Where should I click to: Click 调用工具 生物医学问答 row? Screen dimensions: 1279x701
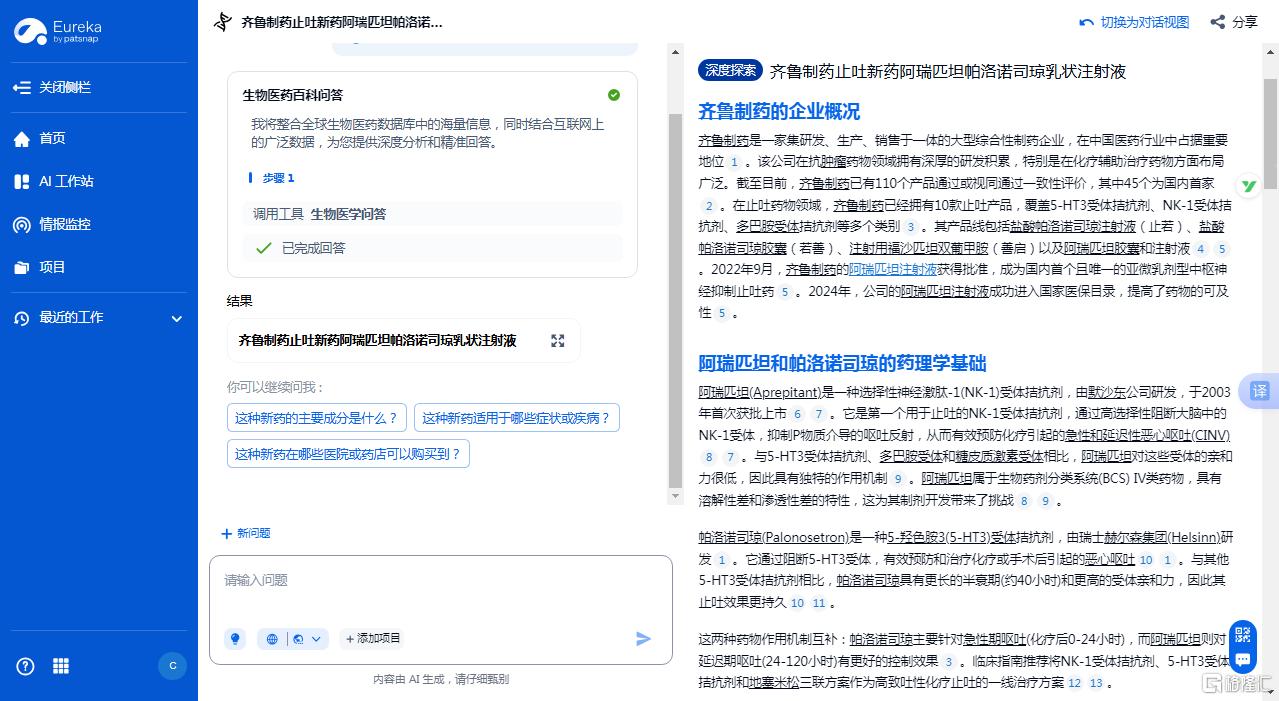[x=432, y=214]
